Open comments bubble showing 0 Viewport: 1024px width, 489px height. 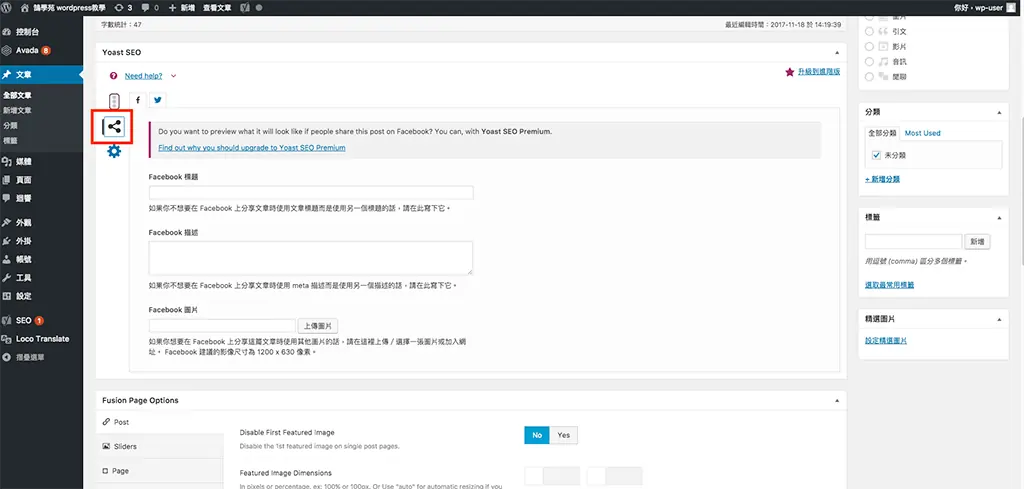149,8
